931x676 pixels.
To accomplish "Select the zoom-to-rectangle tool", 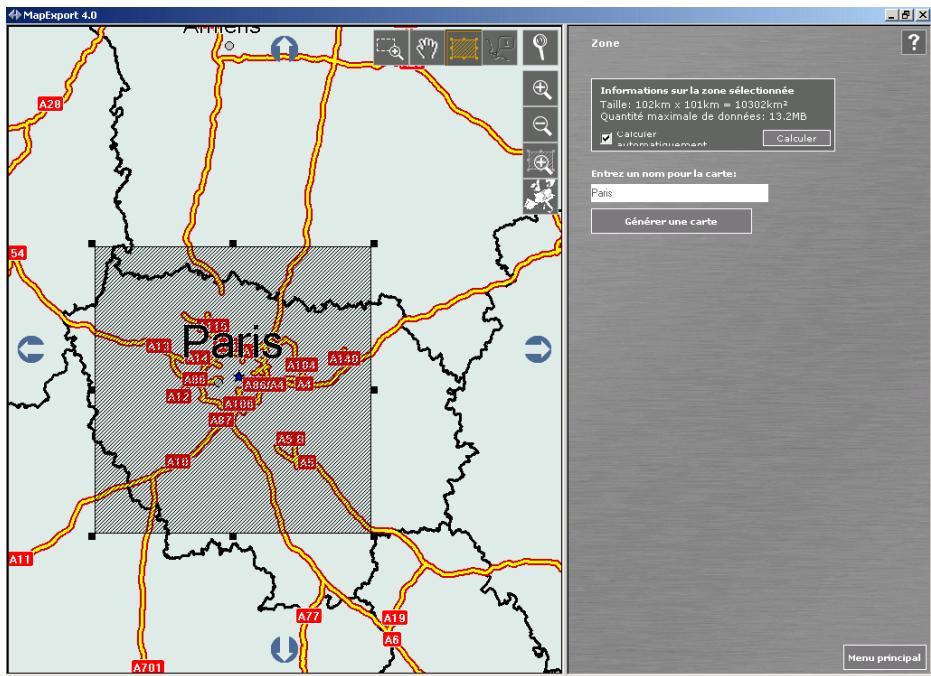I will 391,47.
